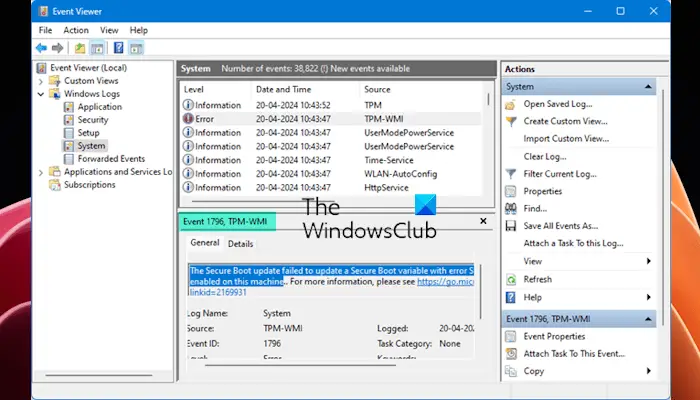
Task: Select the Time-Service event row
Action: click(390, 160)
